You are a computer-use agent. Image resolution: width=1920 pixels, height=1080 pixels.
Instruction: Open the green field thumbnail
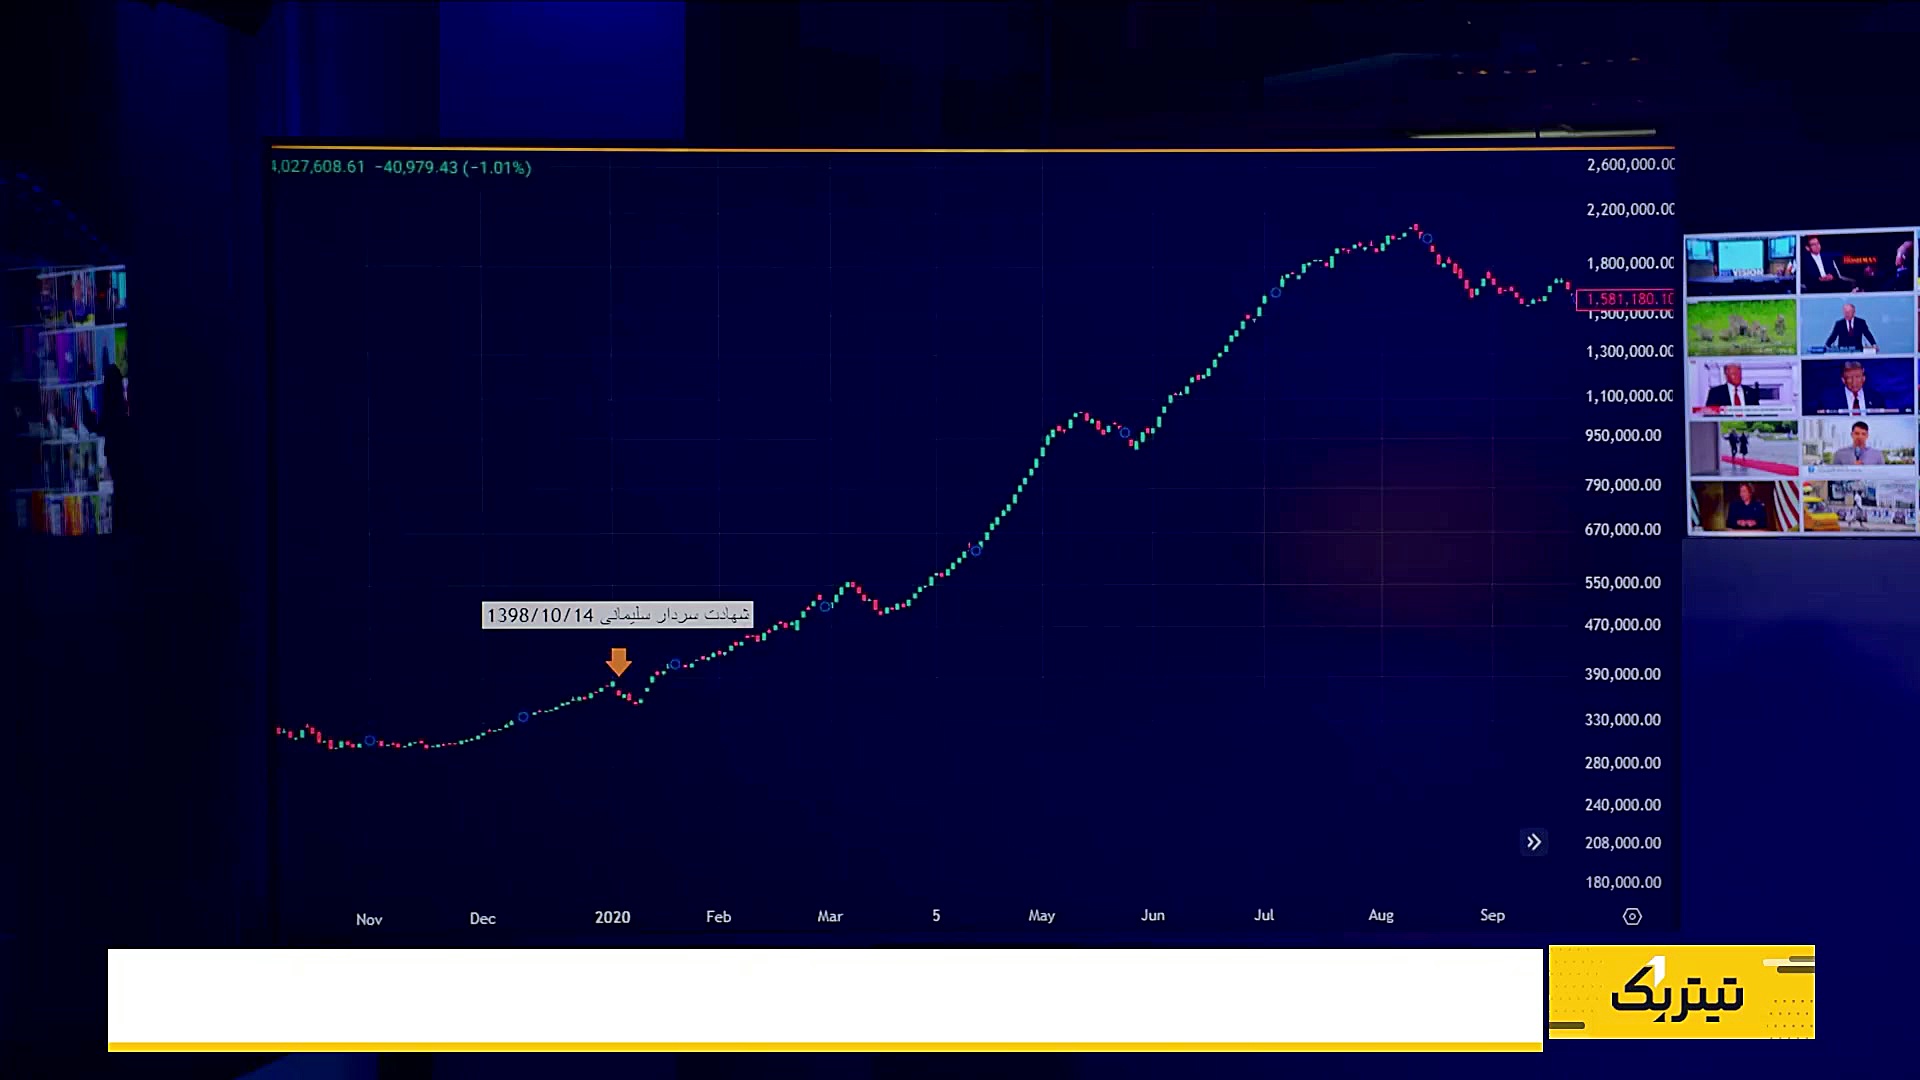[1741, 327]
